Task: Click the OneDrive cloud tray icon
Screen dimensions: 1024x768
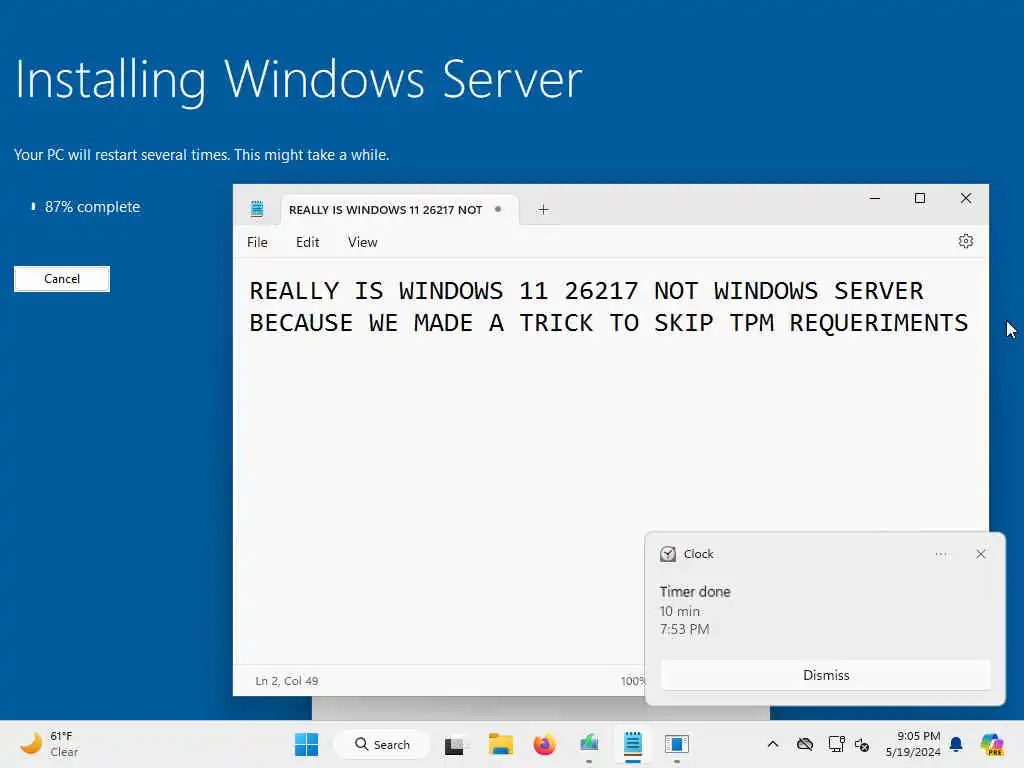Action: click(x=805, y=744)
